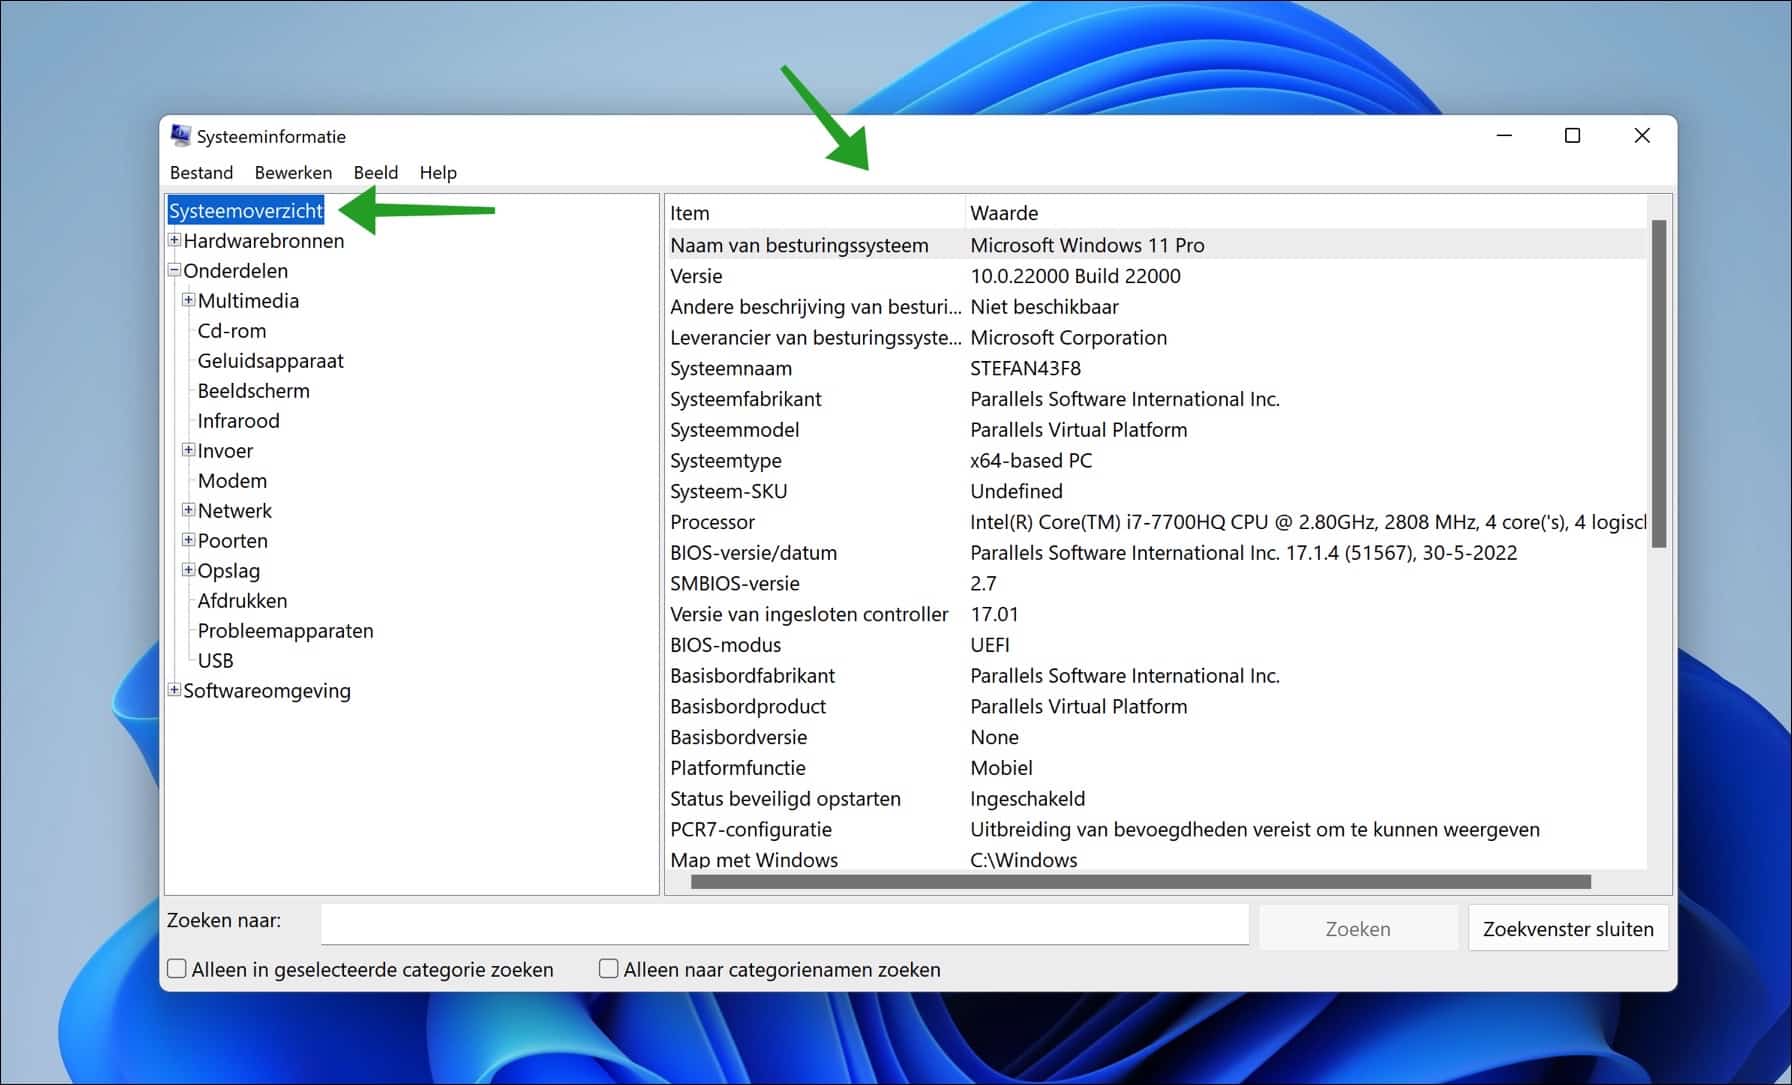Click the Zoeken button

click(x=1357, y=927)
